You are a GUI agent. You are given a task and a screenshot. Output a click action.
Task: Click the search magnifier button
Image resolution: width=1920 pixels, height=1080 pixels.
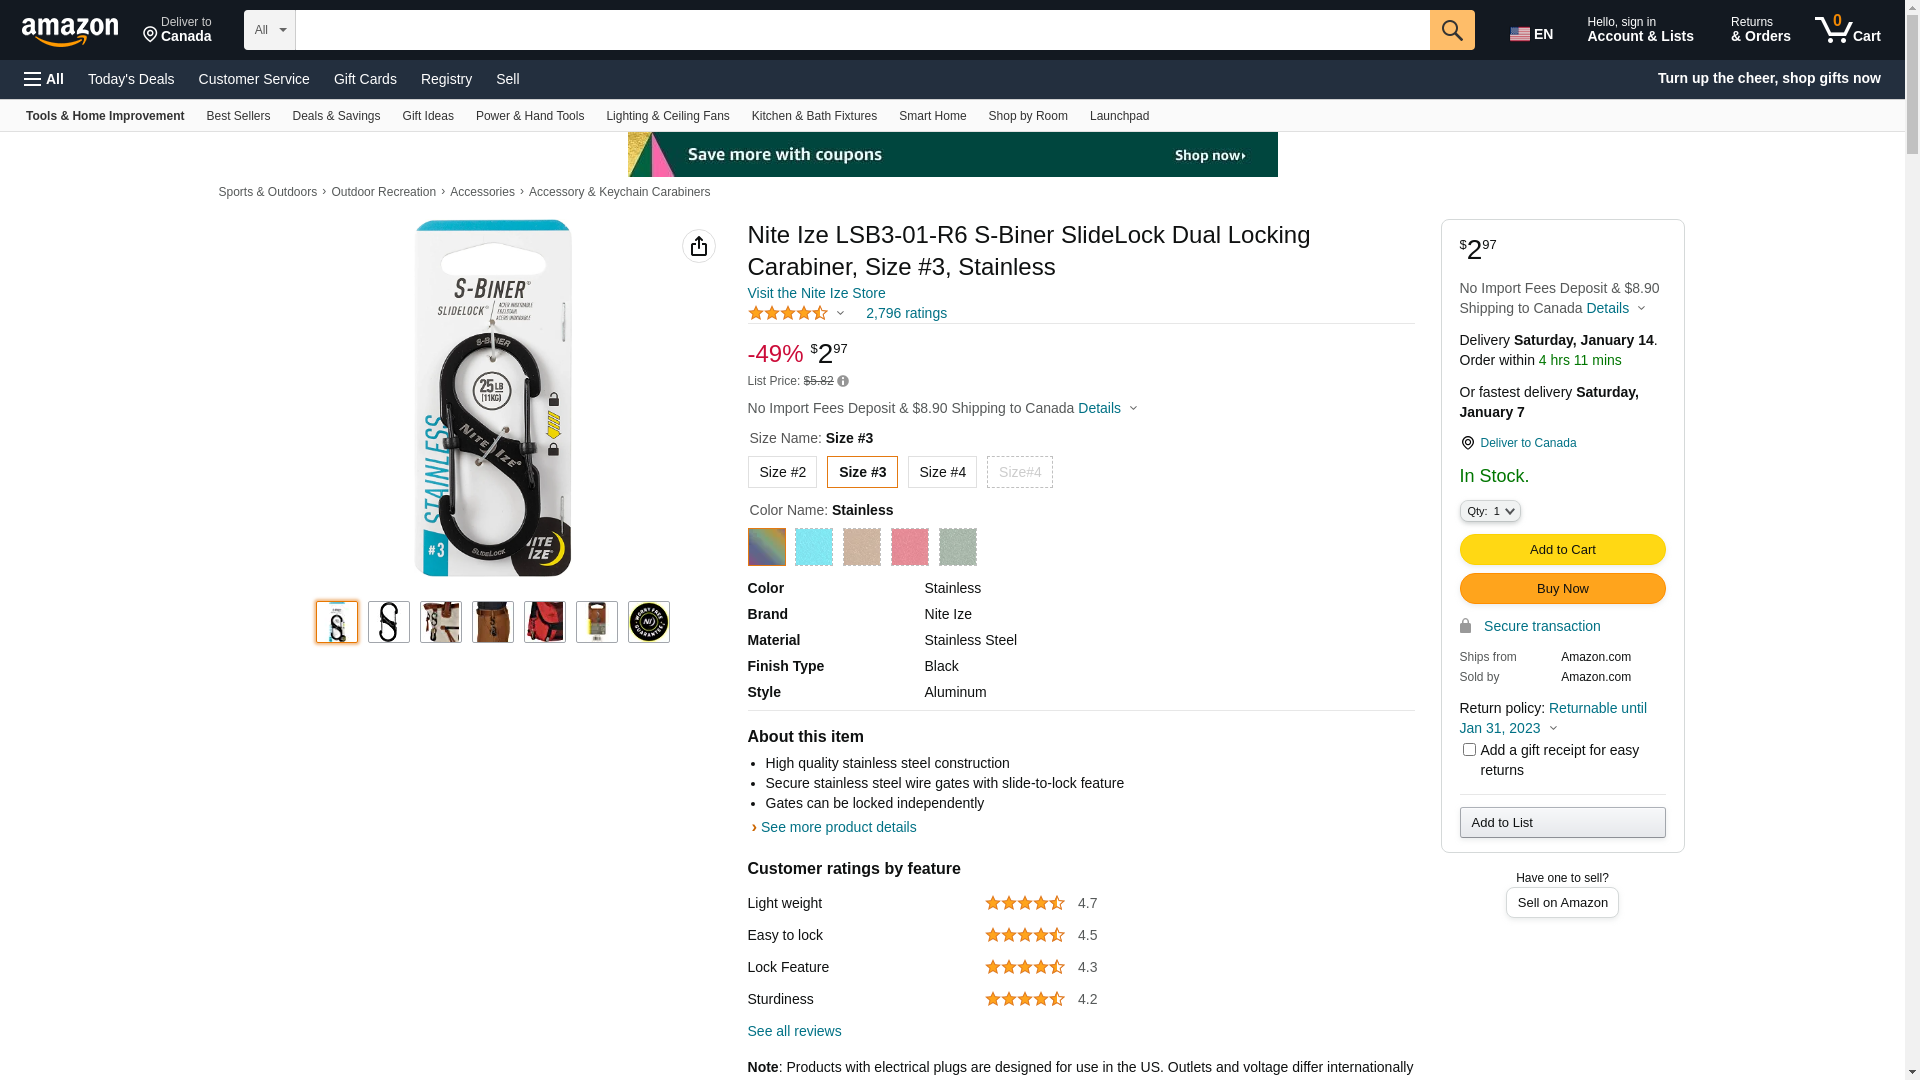click(1451, 30)
